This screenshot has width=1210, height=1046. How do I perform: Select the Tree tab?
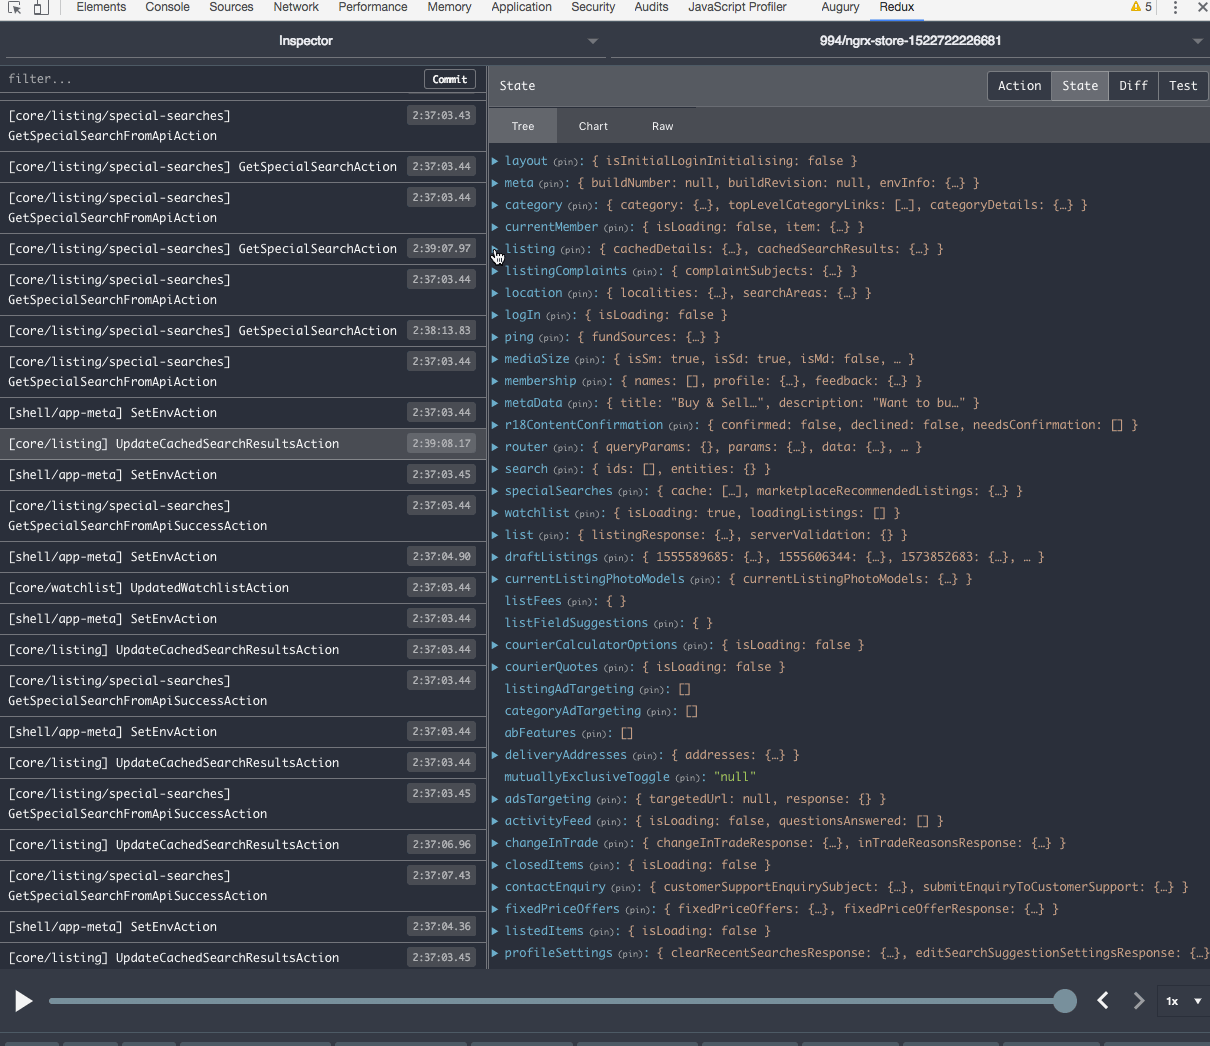(x=523, y=126)
